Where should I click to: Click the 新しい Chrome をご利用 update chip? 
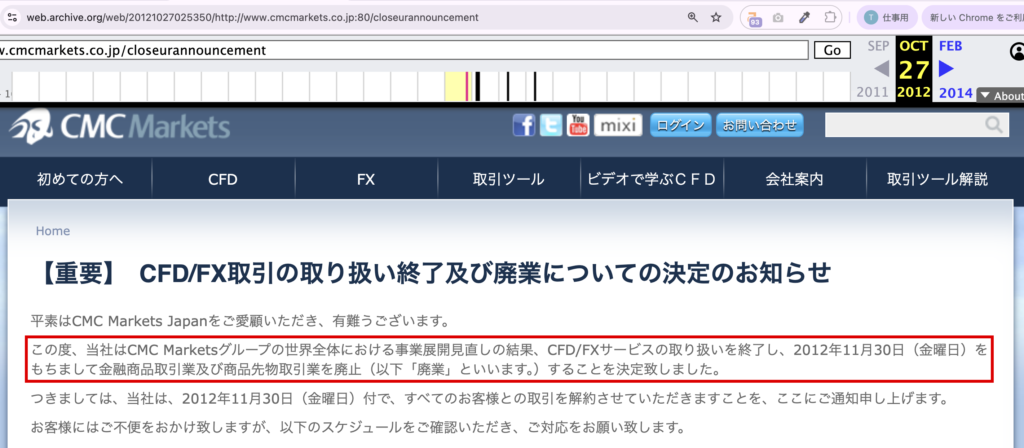tap(972, 18)
